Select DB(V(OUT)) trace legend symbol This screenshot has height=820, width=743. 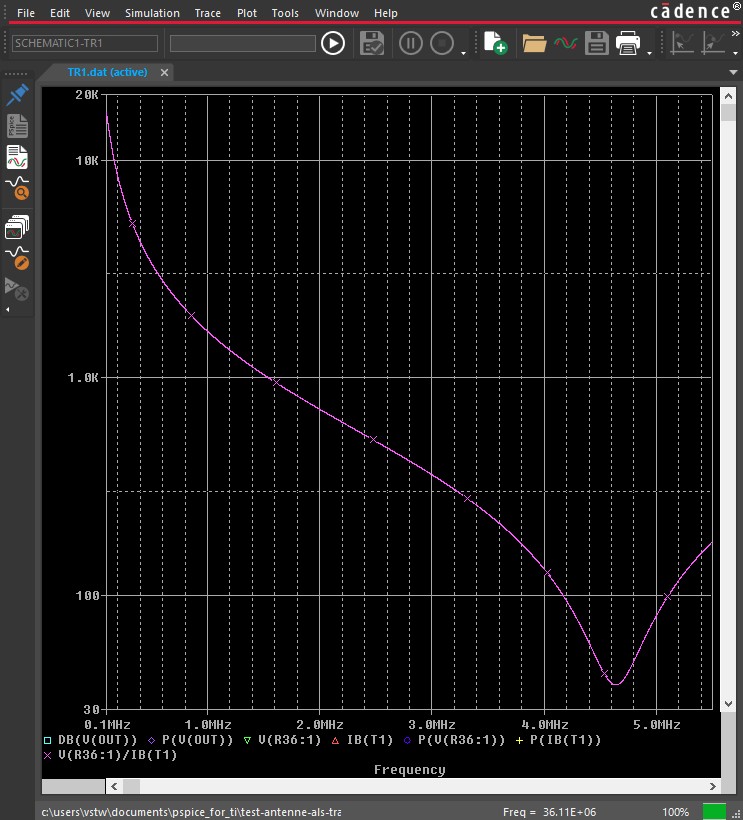click(48, 740)
